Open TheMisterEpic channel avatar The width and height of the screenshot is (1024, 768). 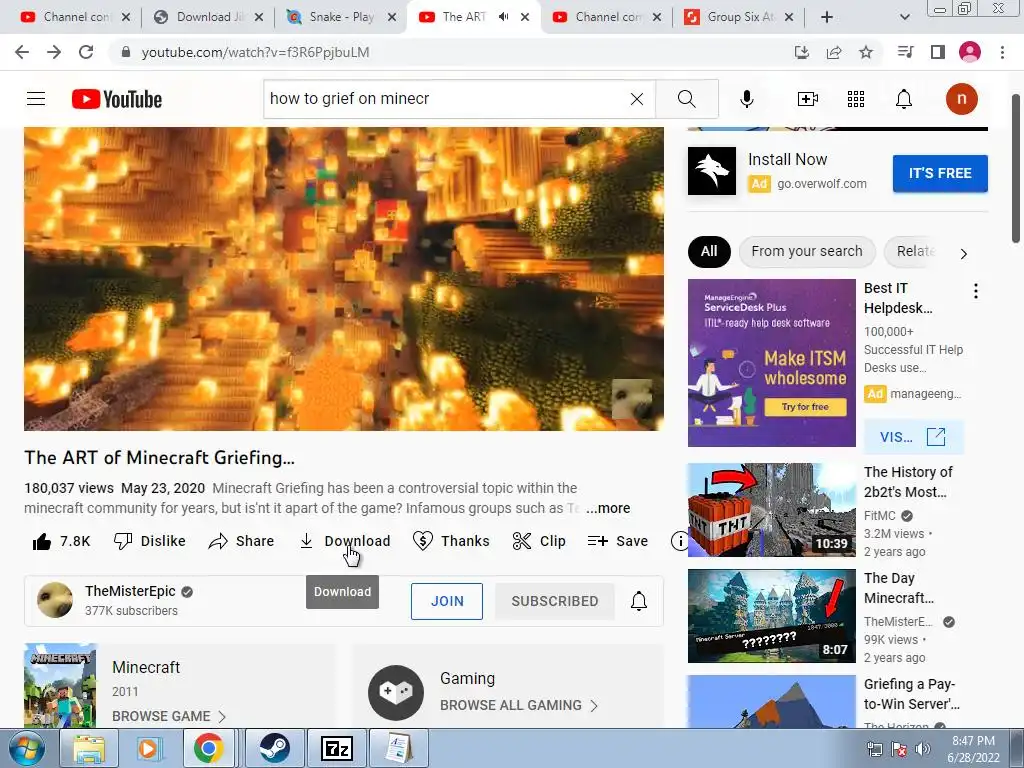(55, 600)
